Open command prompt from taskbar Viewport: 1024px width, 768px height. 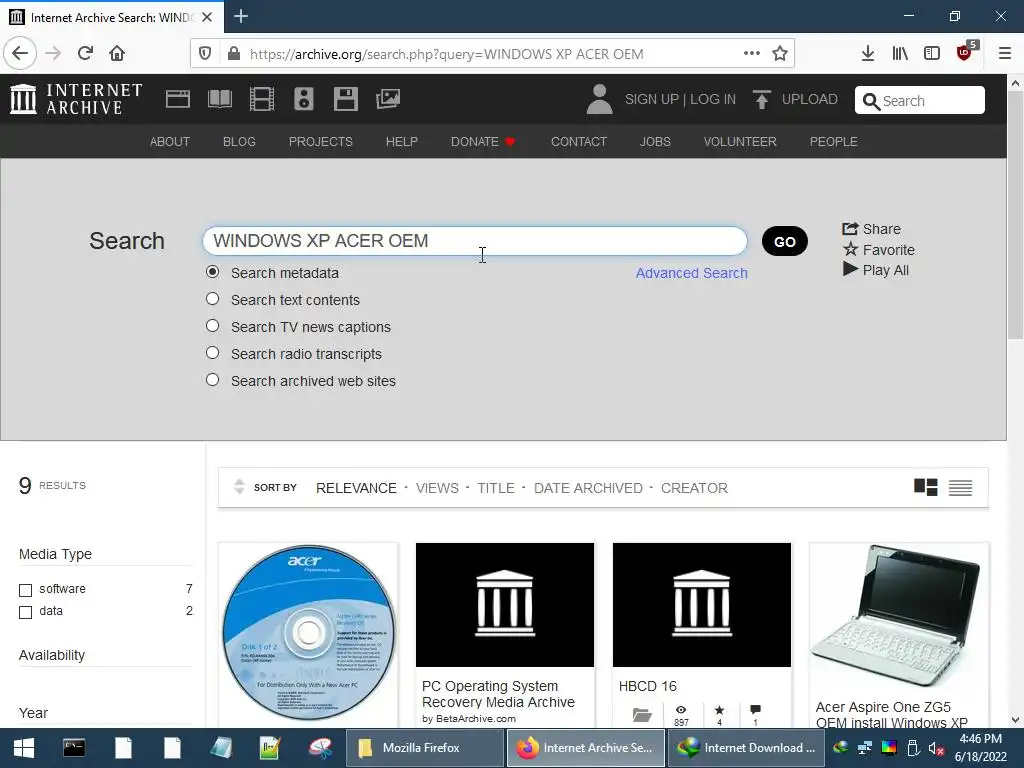tap(74, 748)
